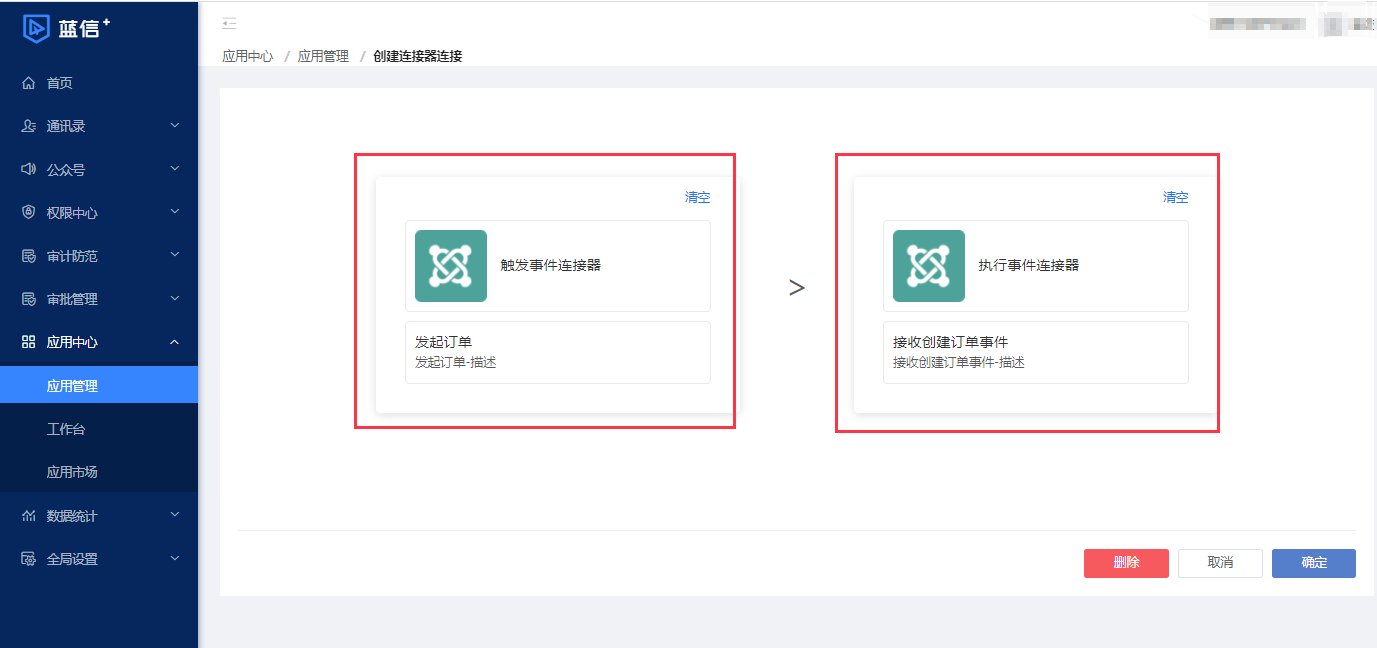
Task: Go to 应用管理 breadcrumb
Action: pos(324,56)
